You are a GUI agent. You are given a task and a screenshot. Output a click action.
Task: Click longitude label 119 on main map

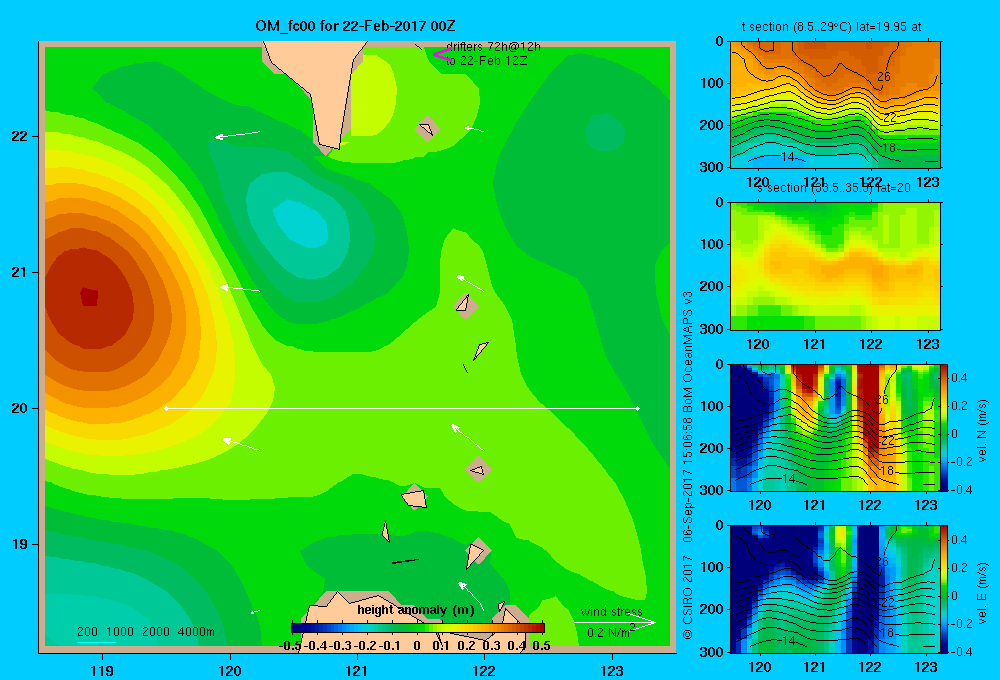coord(102,670)
